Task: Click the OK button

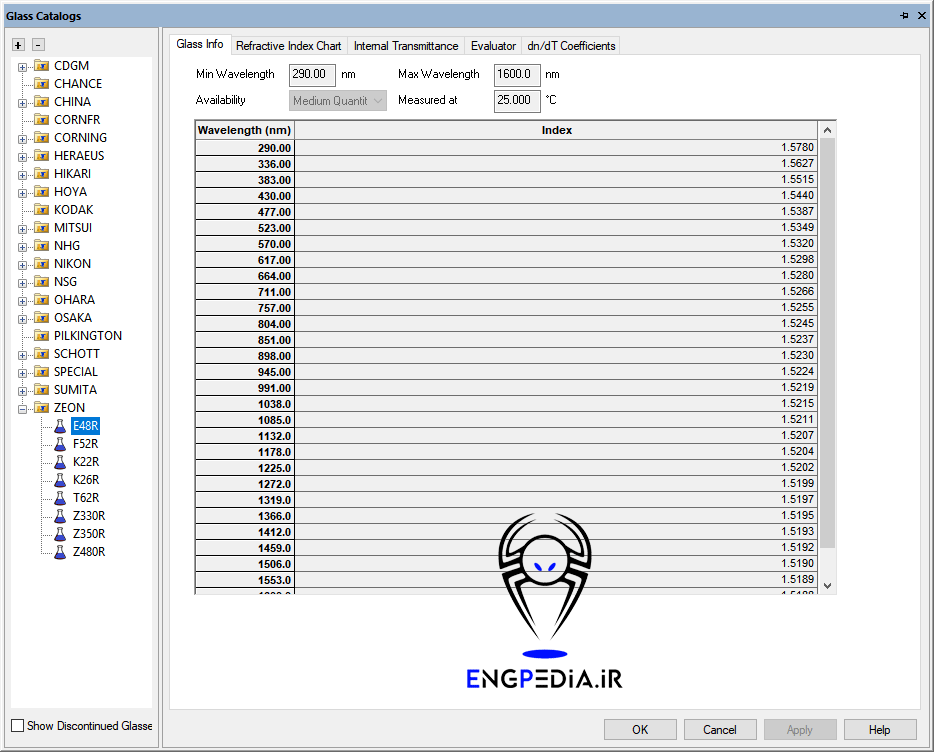Action: pyautogui.click(x=640, y=729)
